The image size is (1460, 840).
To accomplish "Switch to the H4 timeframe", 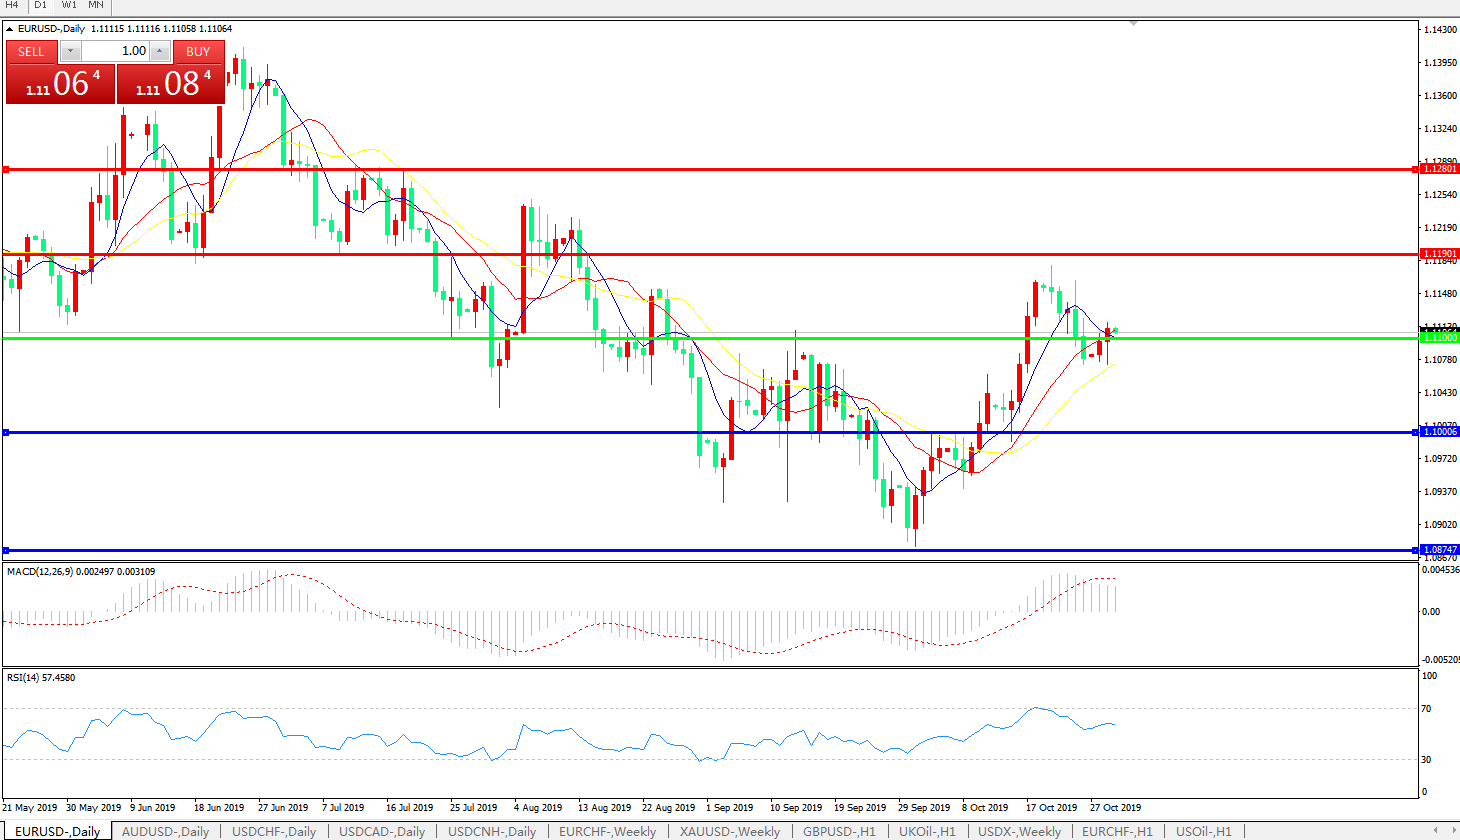I will (12, 5).
